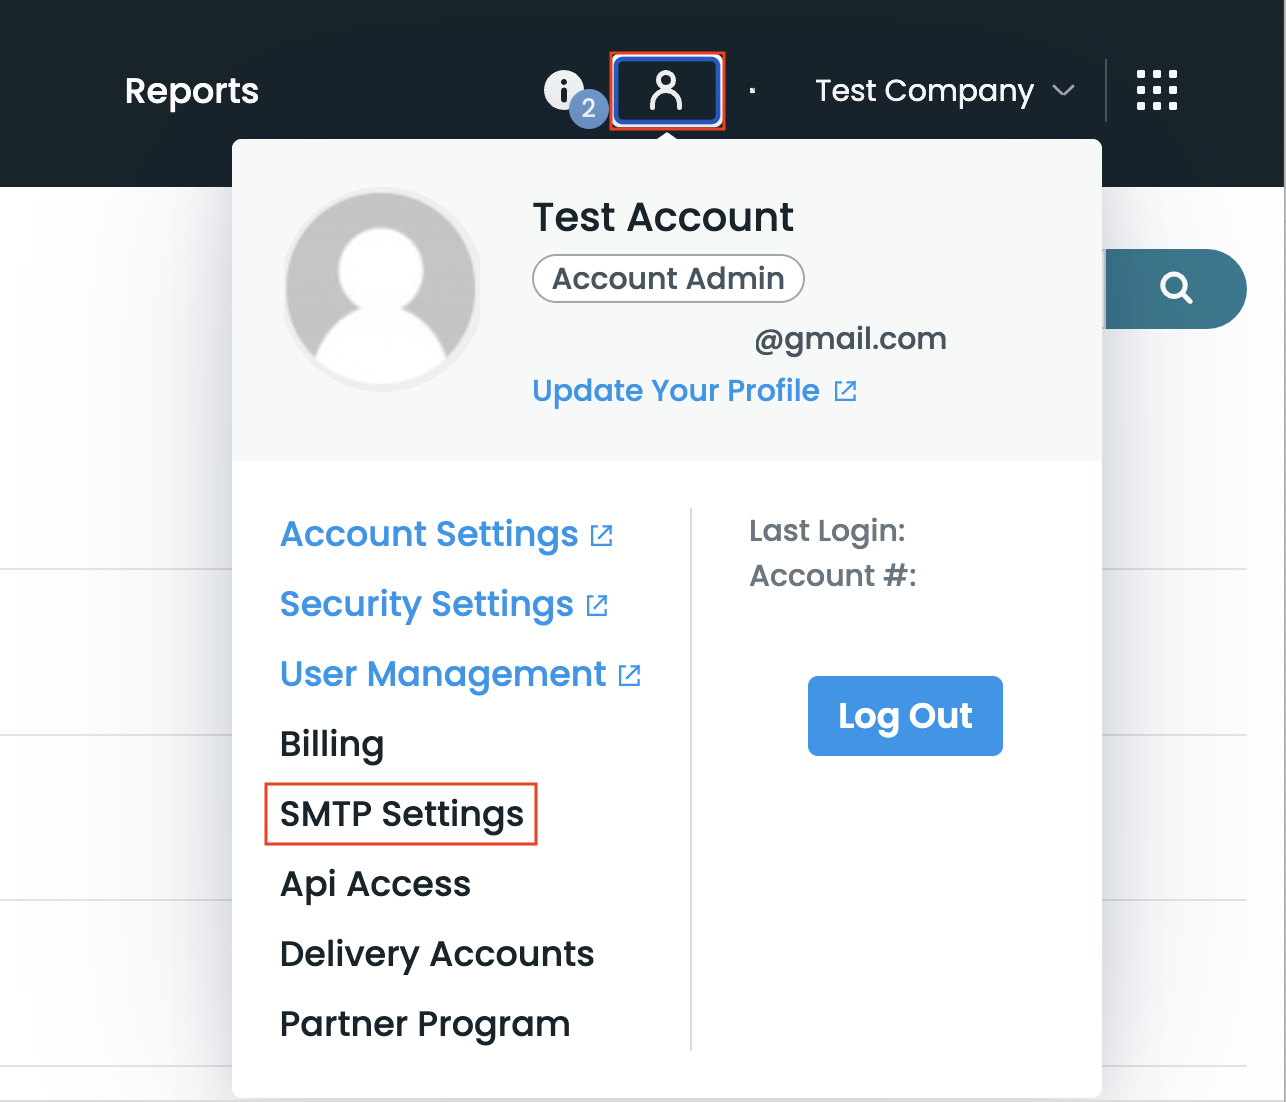The width and height of the screenshot is (1286, 1102).
Task: Click the Update Your Profile link
Action: [x=676, y=391]
